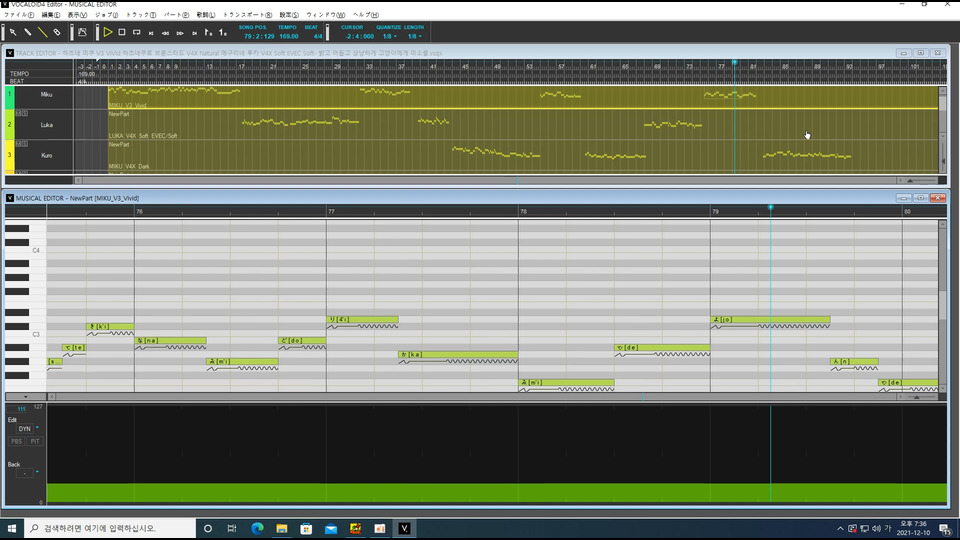Mute the Luka track with M button
960x540 pixels.
pos(18,113)
